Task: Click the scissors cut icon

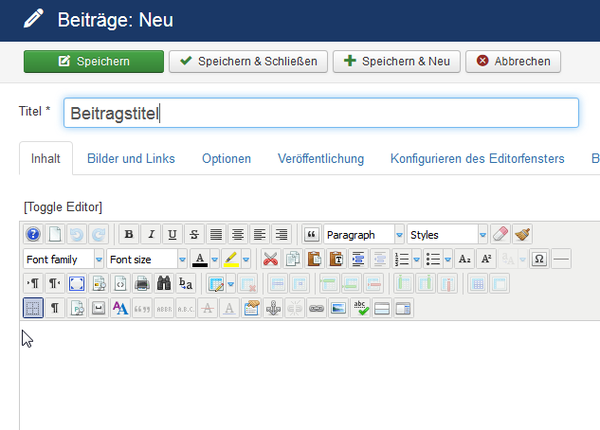Action: [270, 260]
